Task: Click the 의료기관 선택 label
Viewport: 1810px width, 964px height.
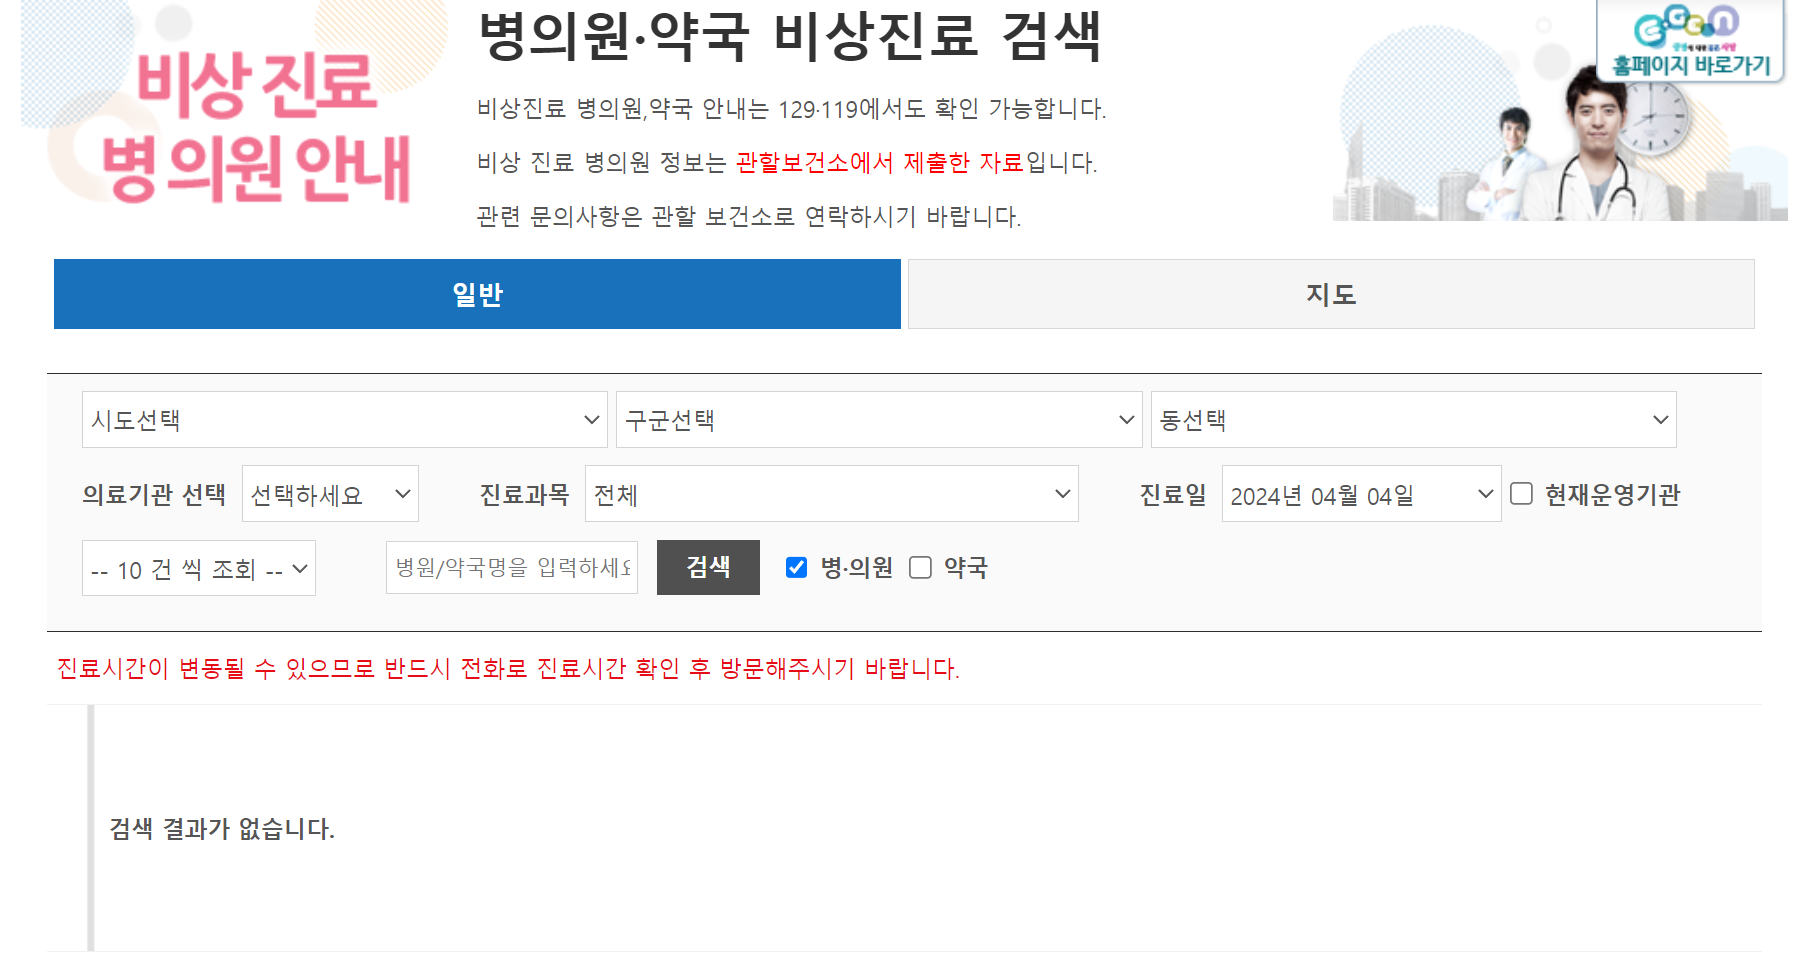Action: (x=154, y=494)
